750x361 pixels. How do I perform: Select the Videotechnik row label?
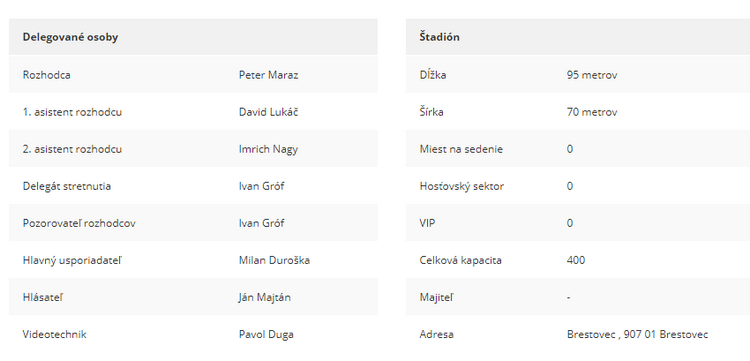click(55, 334)
